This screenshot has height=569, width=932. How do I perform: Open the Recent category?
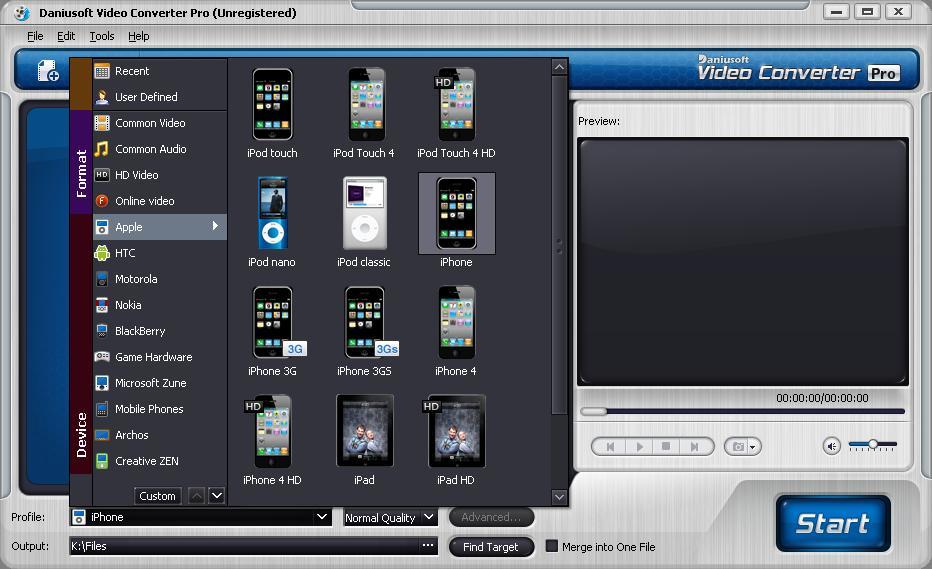(160, 71)
